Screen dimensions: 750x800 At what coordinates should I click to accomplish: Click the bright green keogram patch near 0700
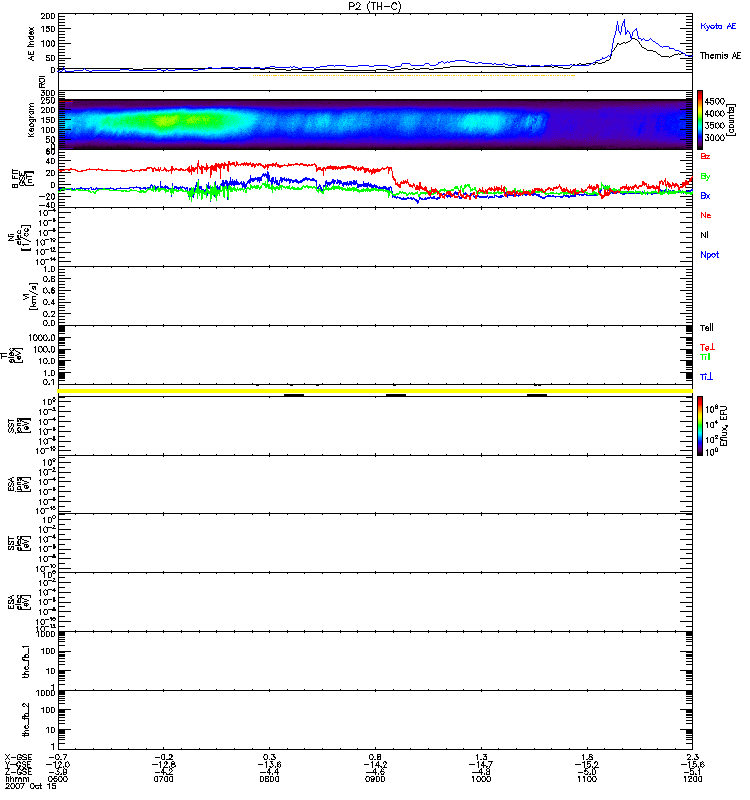165,121
